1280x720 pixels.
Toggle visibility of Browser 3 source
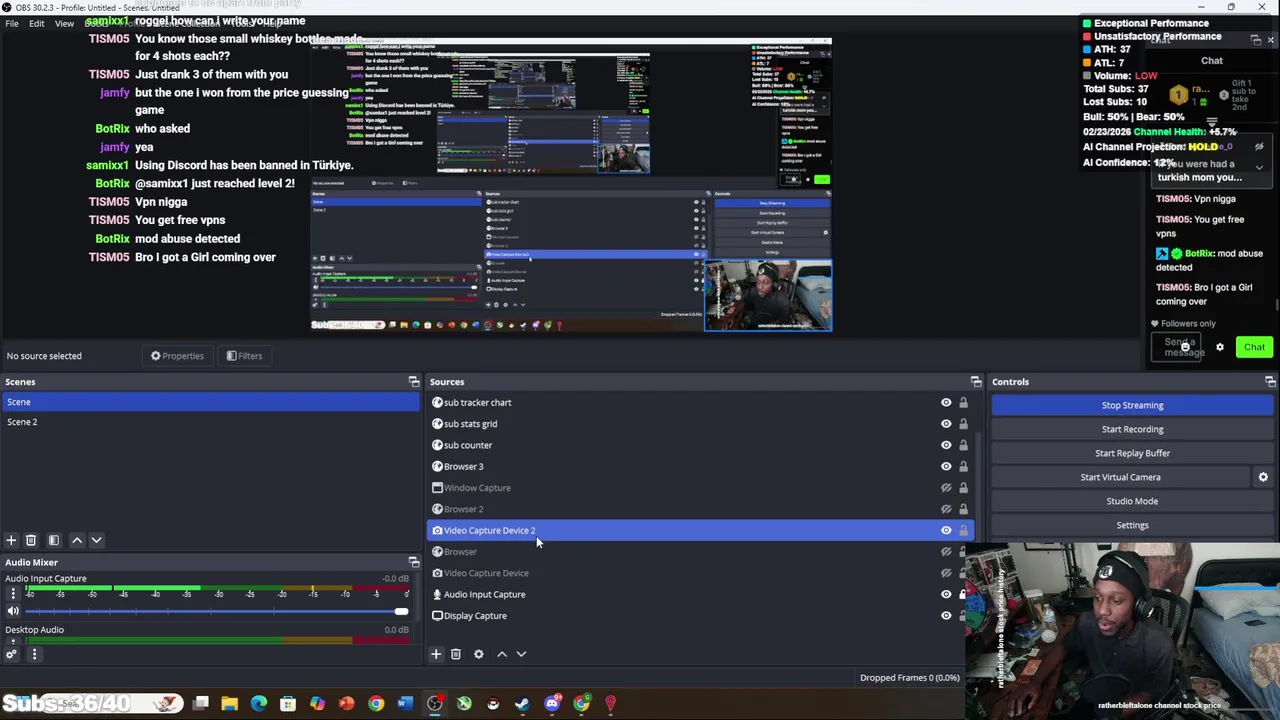click(946, 466)
